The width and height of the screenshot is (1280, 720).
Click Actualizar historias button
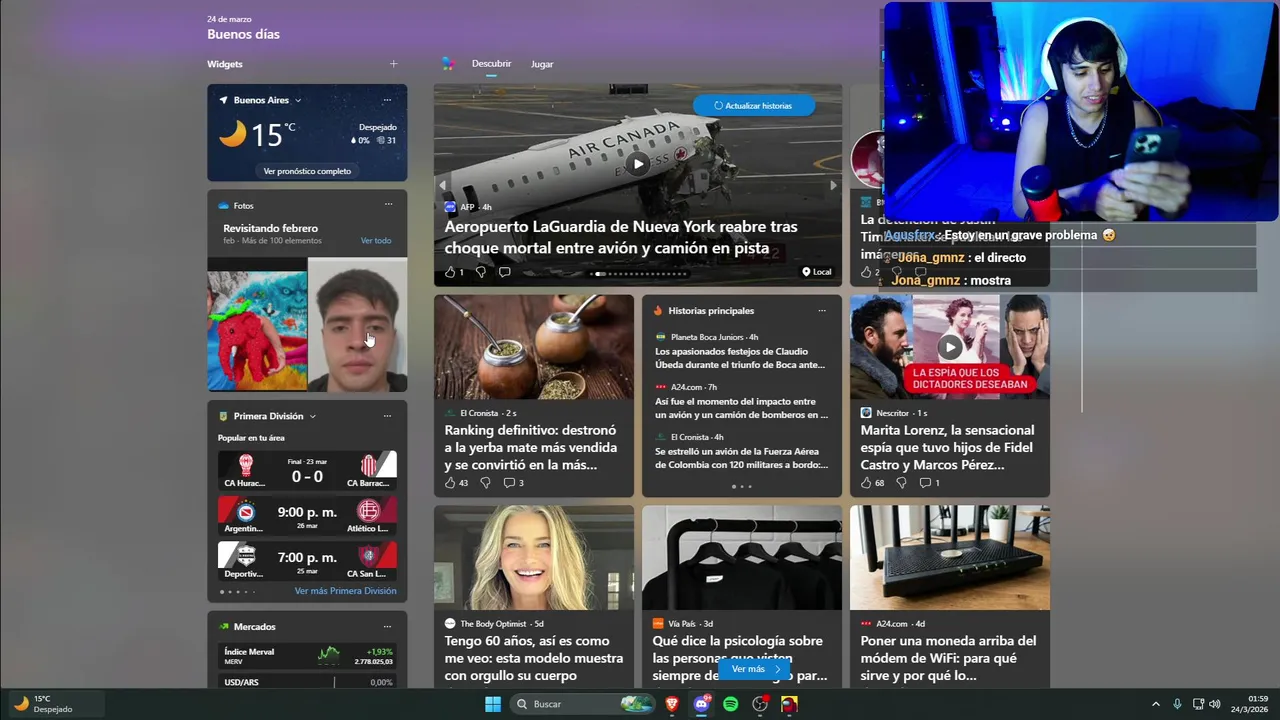(x=753, y=105)
